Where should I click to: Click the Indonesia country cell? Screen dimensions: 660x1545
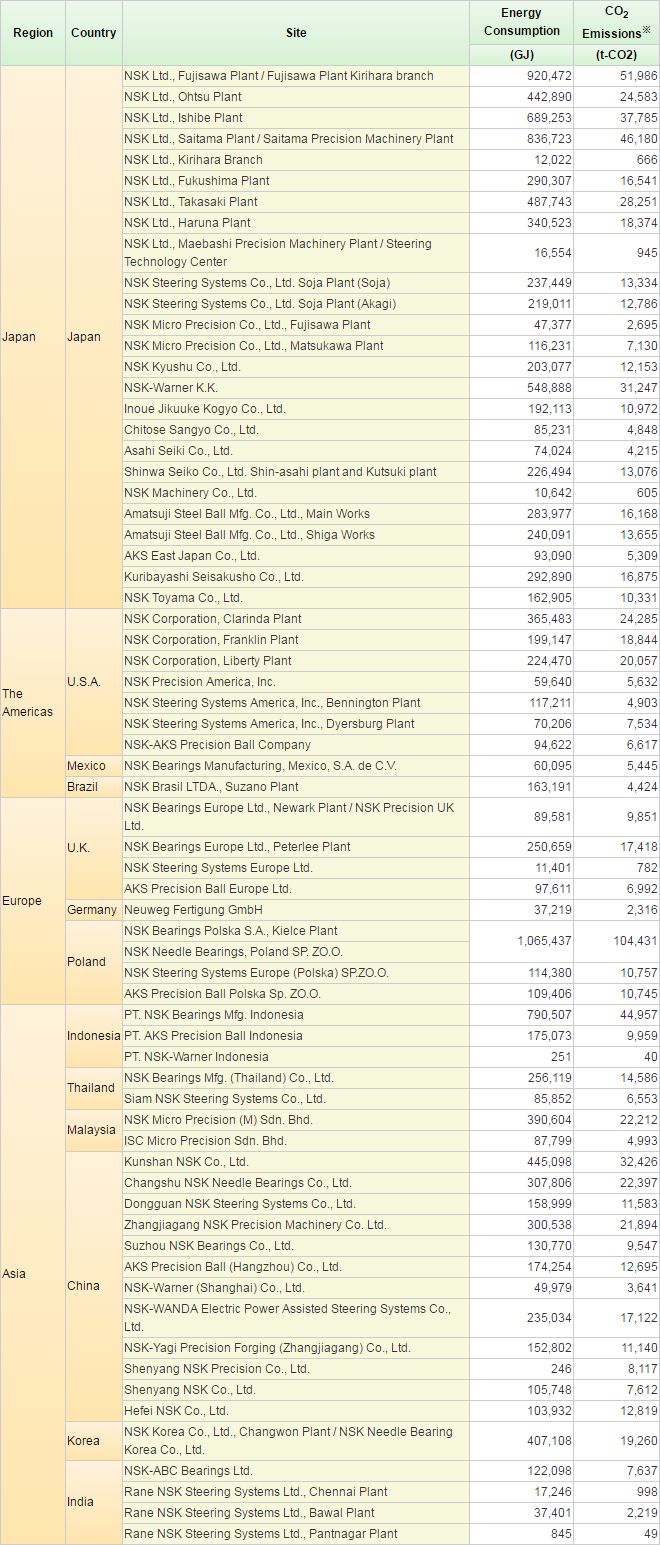tap(93, 1036)
